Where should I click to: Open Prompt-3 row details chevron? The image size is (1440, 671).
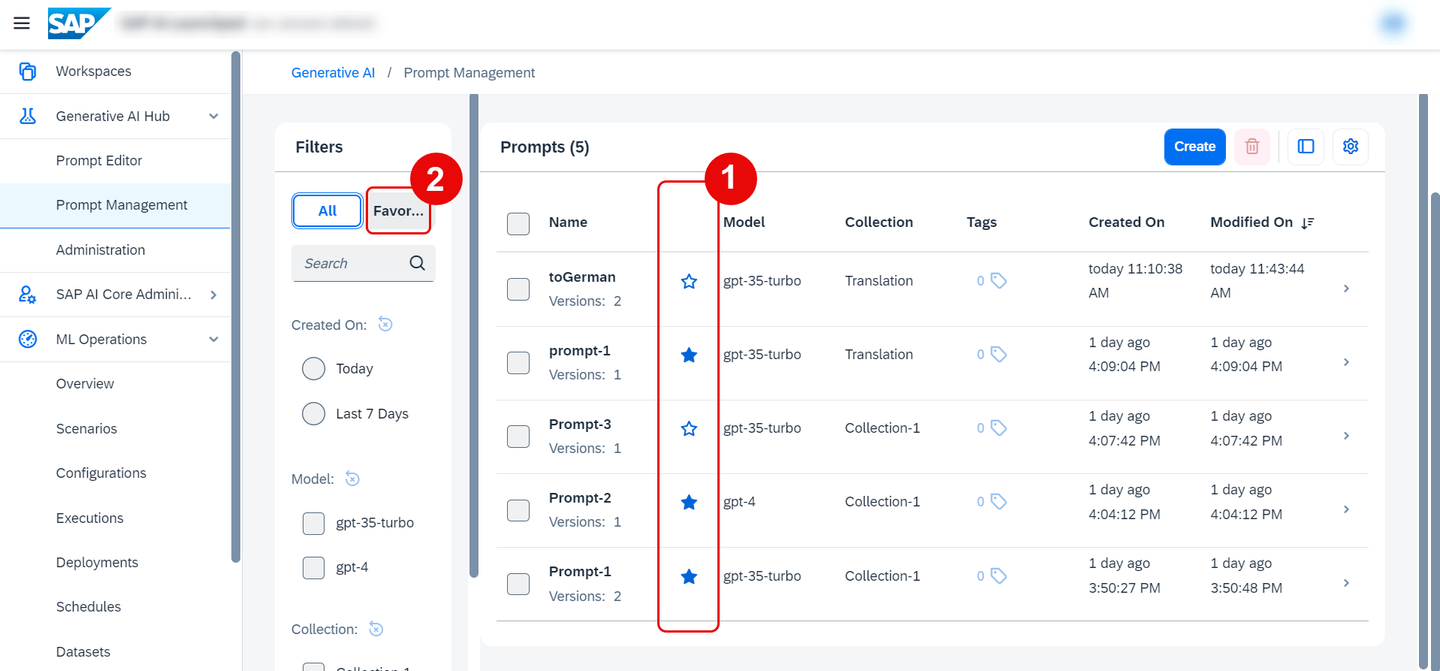click(x=1346, y=436)
